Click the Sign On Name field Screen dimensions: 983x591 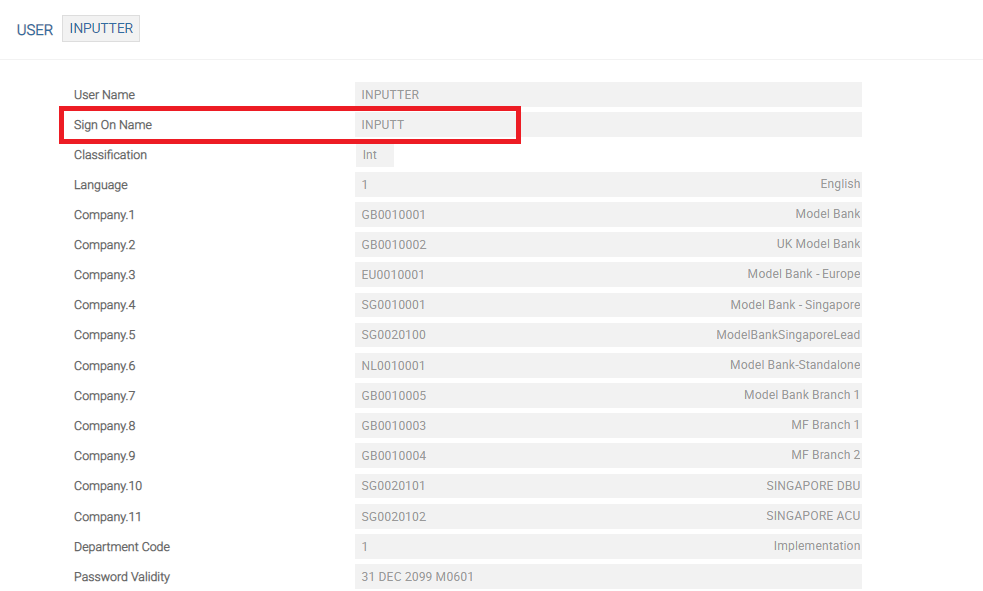click(436, 125)
